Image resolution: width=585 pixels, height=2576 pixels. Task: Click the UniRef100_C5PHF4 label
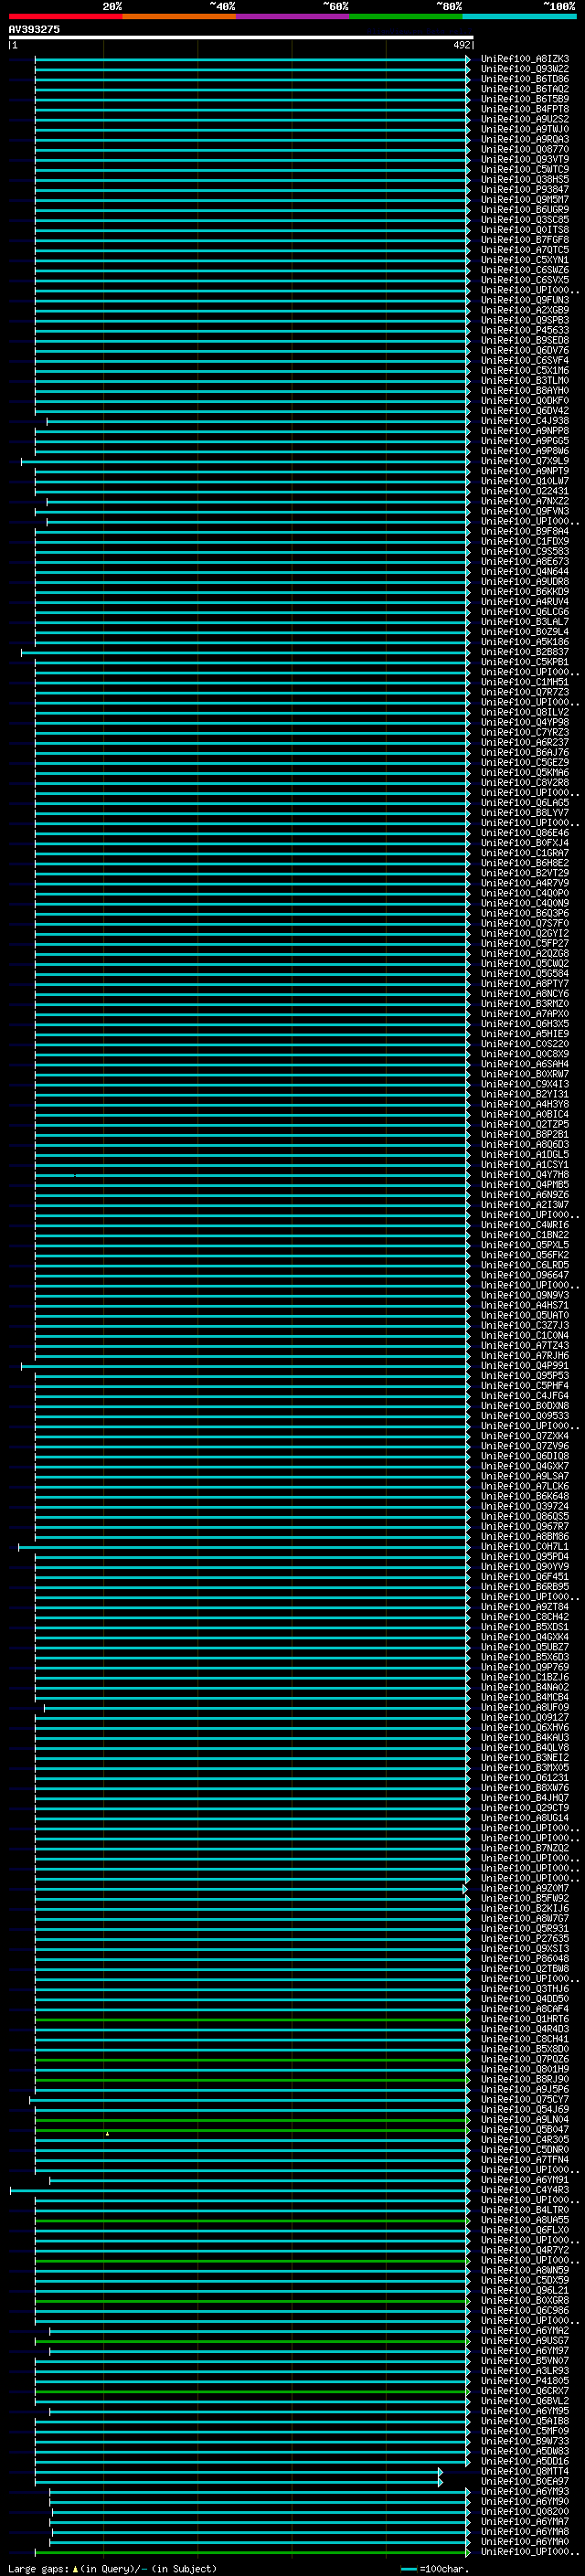(x=524, y=1385)
